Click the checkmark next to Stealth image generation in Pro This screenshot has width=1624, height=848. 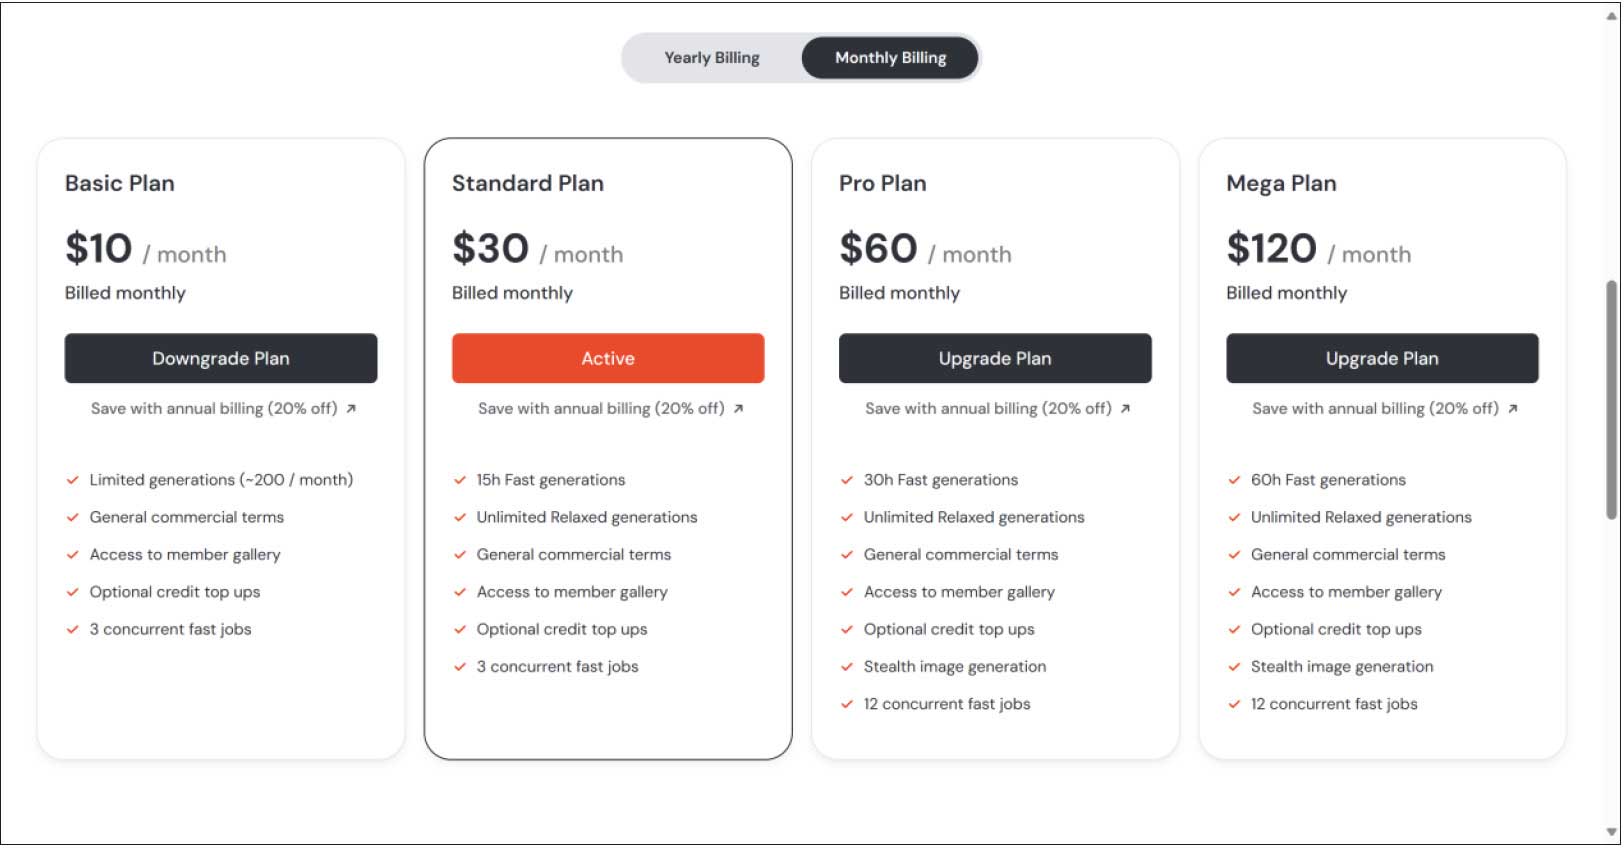847,667
